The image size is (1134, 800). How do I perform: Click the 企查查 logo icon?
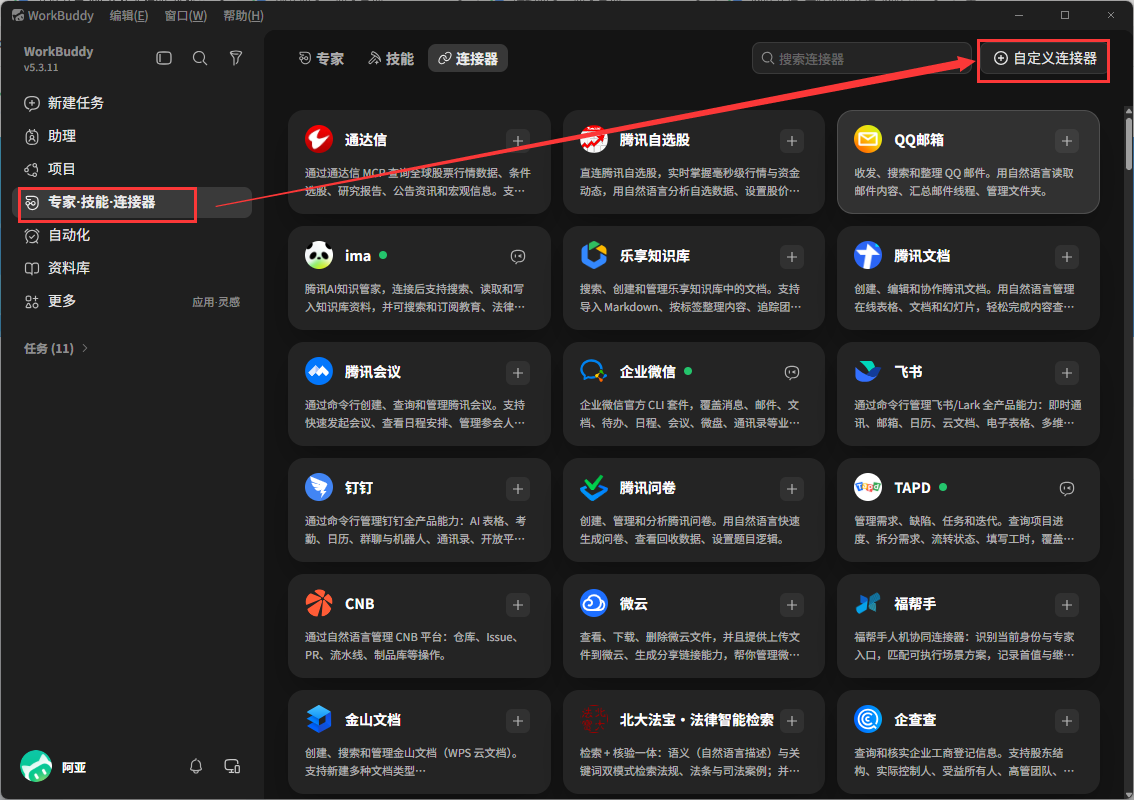click(868, 719)
